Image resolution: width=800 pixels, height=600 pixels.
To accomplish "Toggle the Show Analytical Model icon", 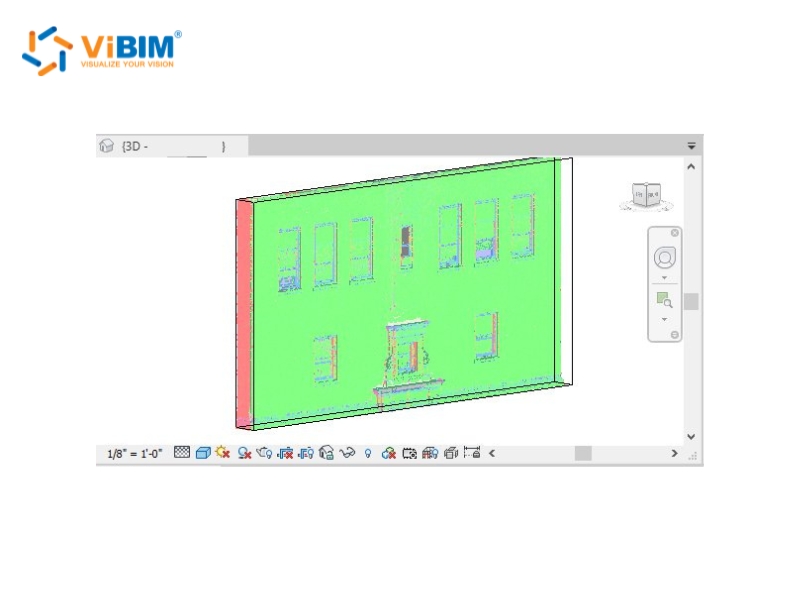I will point(430,453).
